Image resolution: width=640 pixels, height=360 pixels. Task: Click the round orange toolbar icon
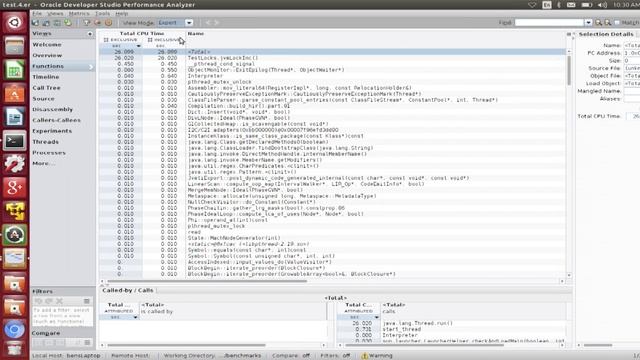[x=109, y=23]
